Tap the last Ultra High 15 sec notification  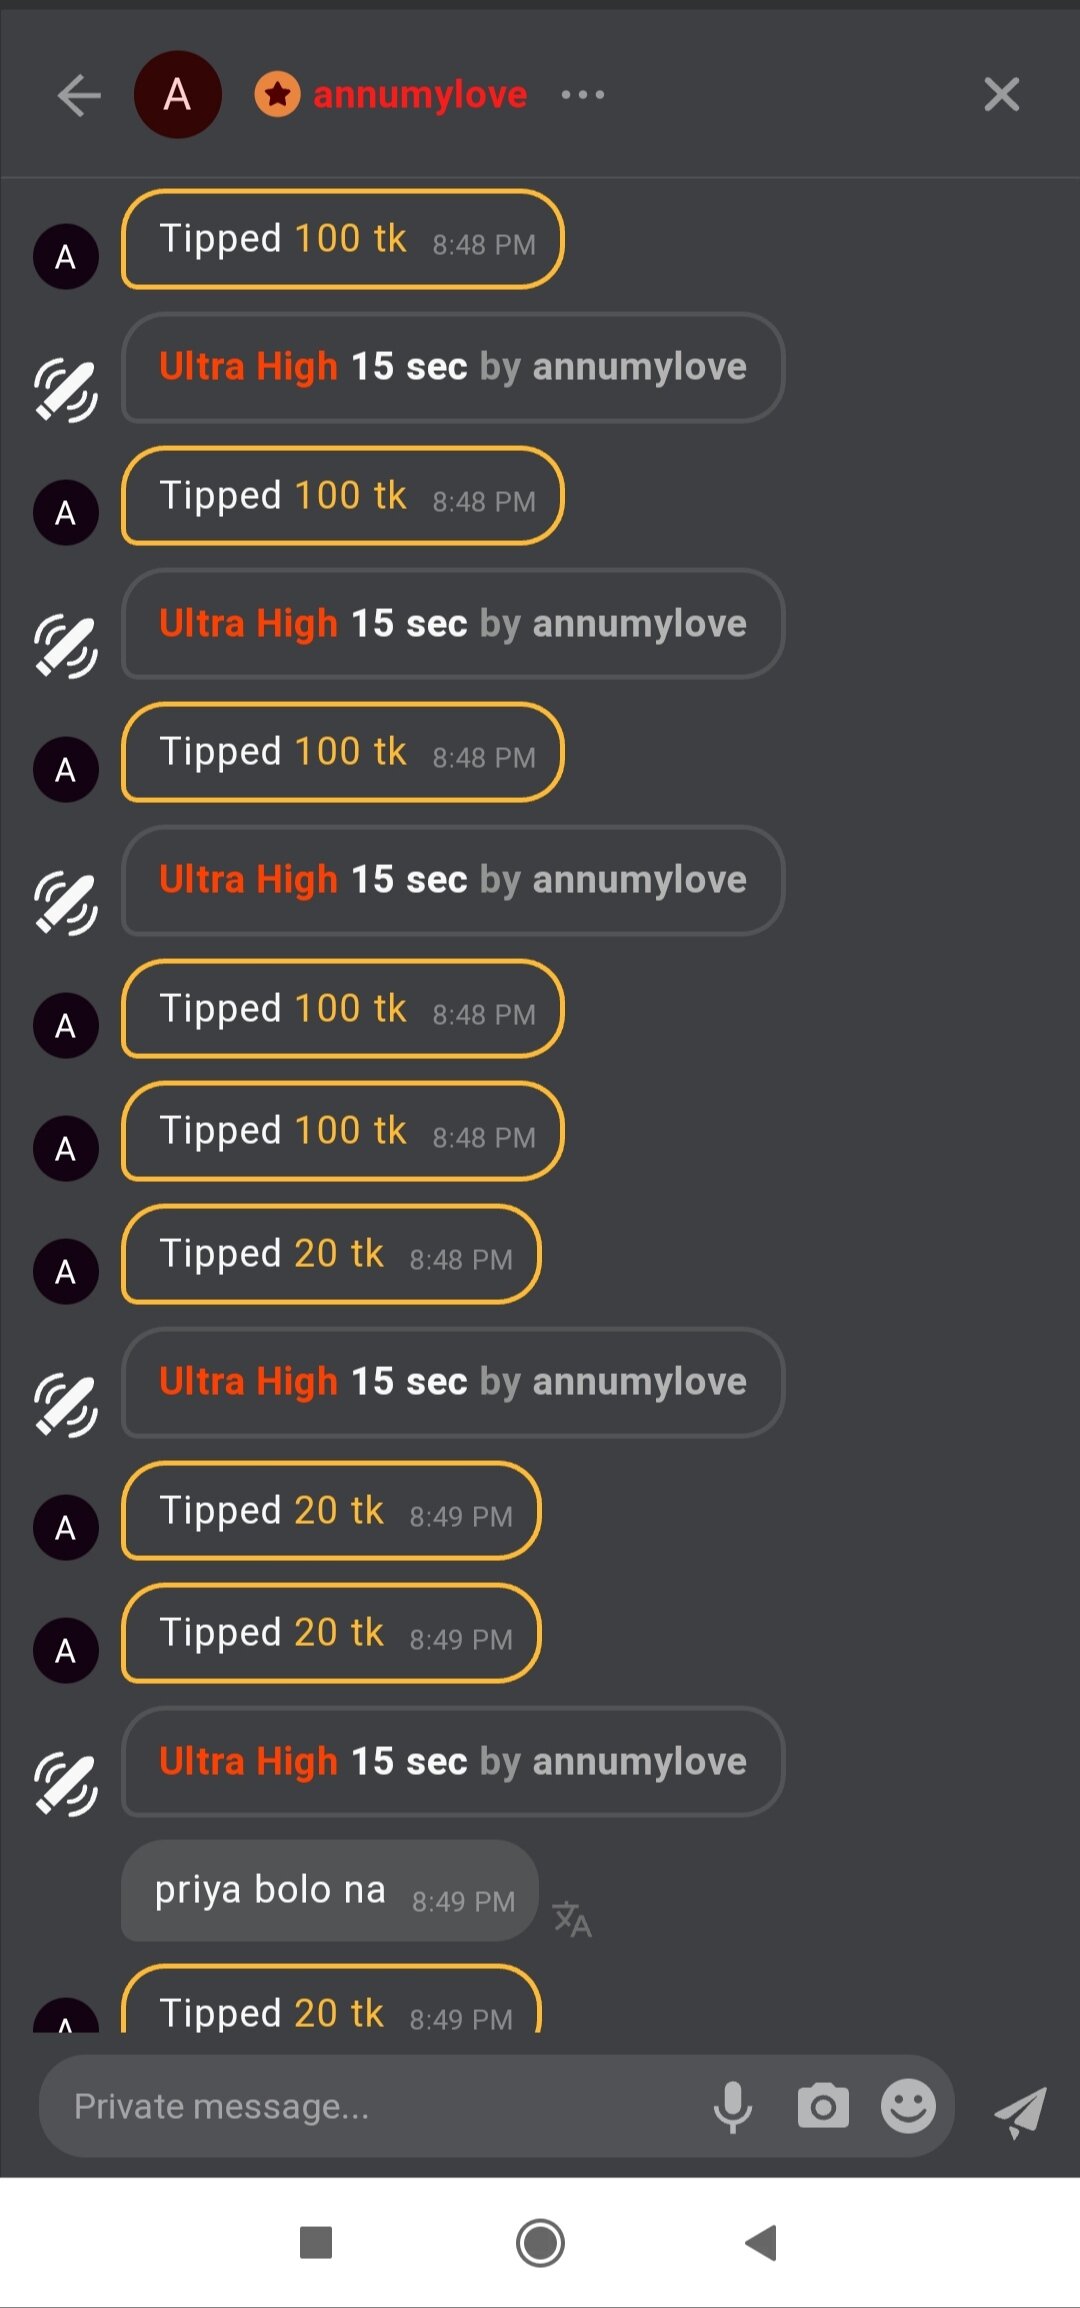click(x=452, y=1761)
